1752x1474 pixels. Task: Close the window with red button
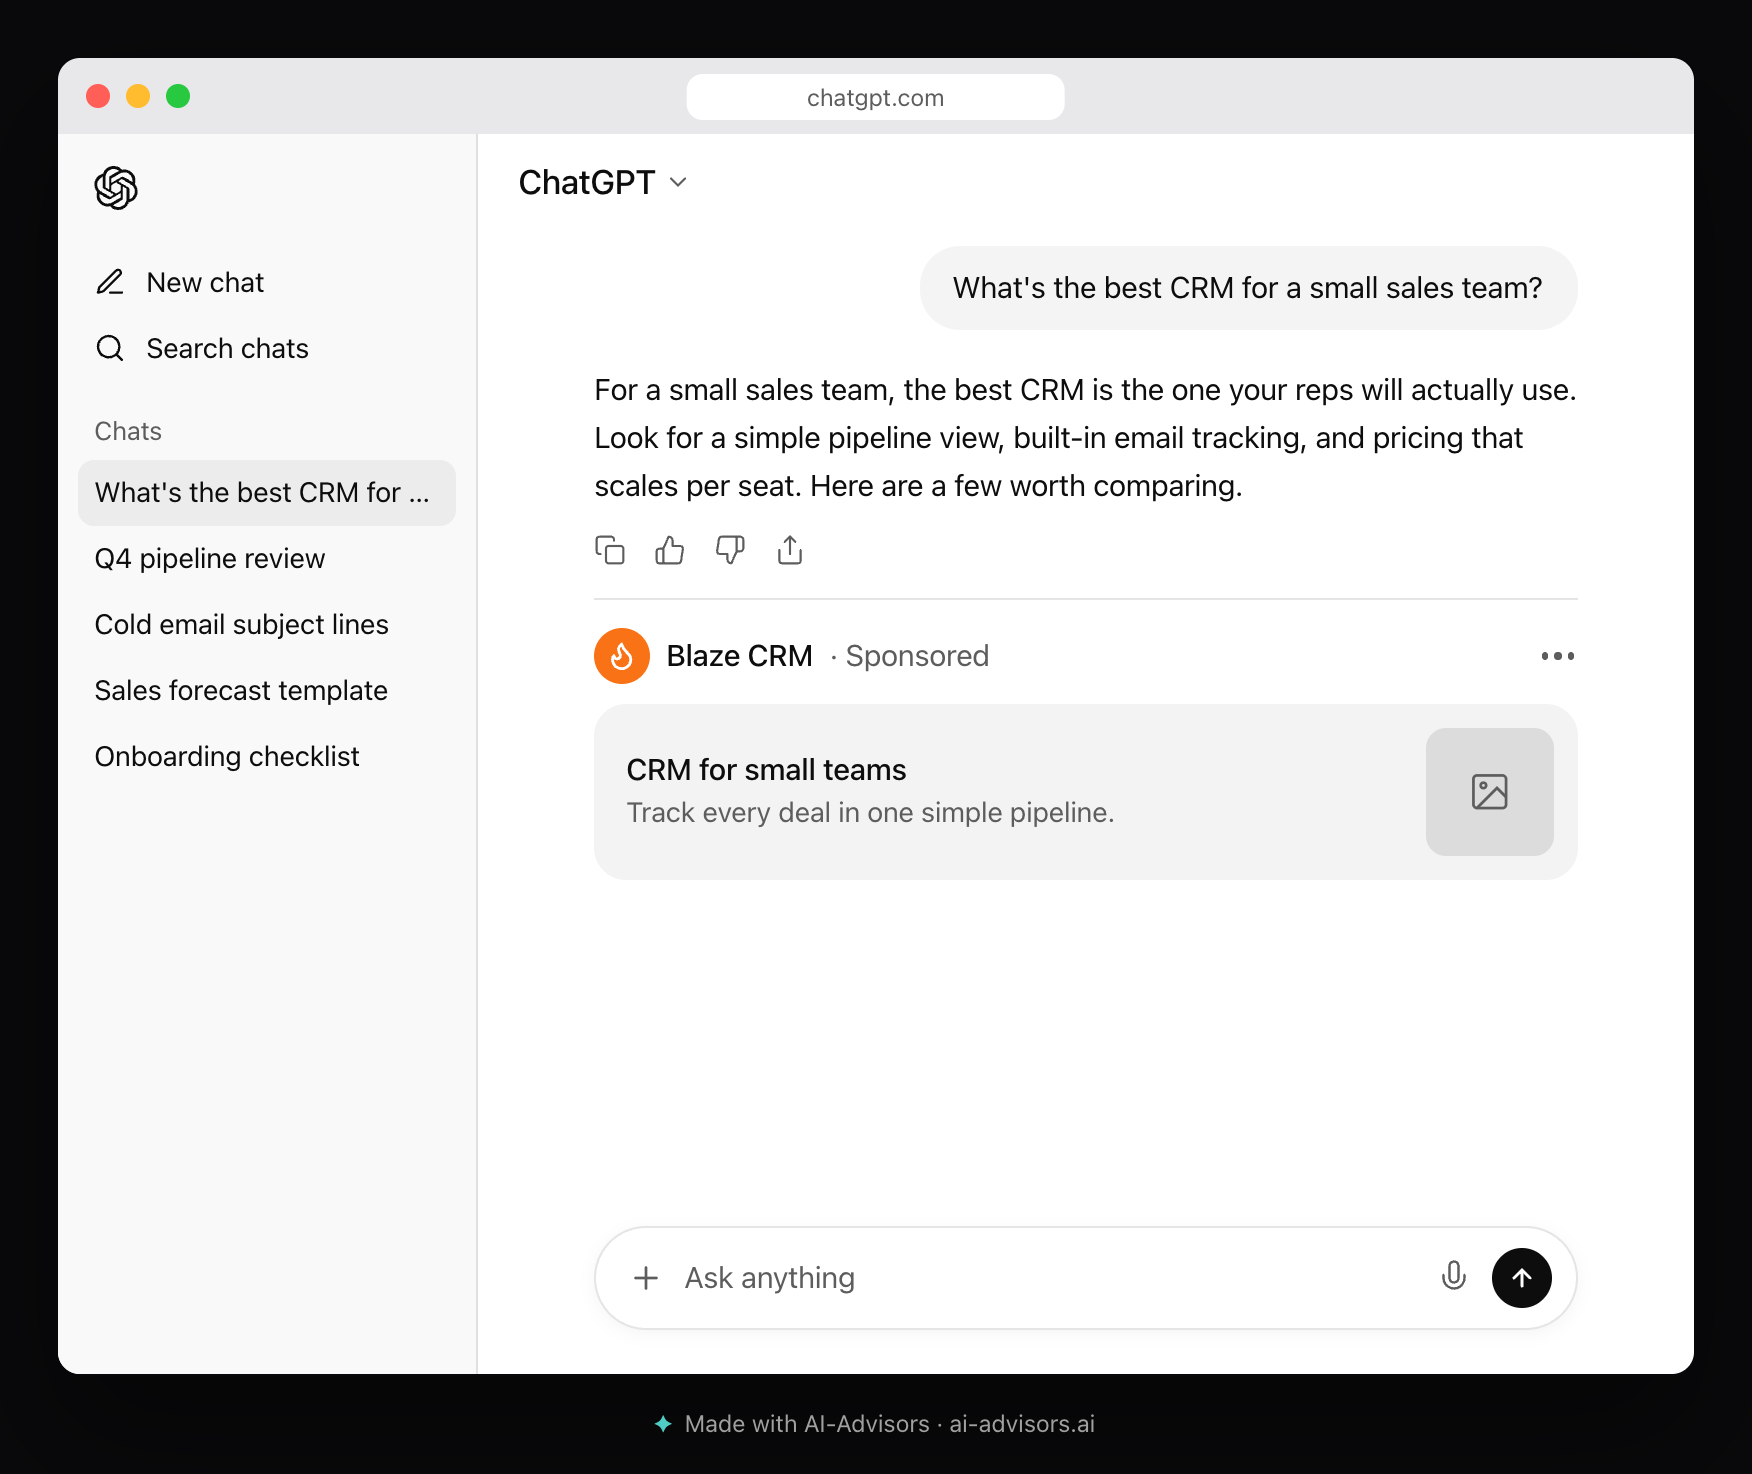pos(98,96)
